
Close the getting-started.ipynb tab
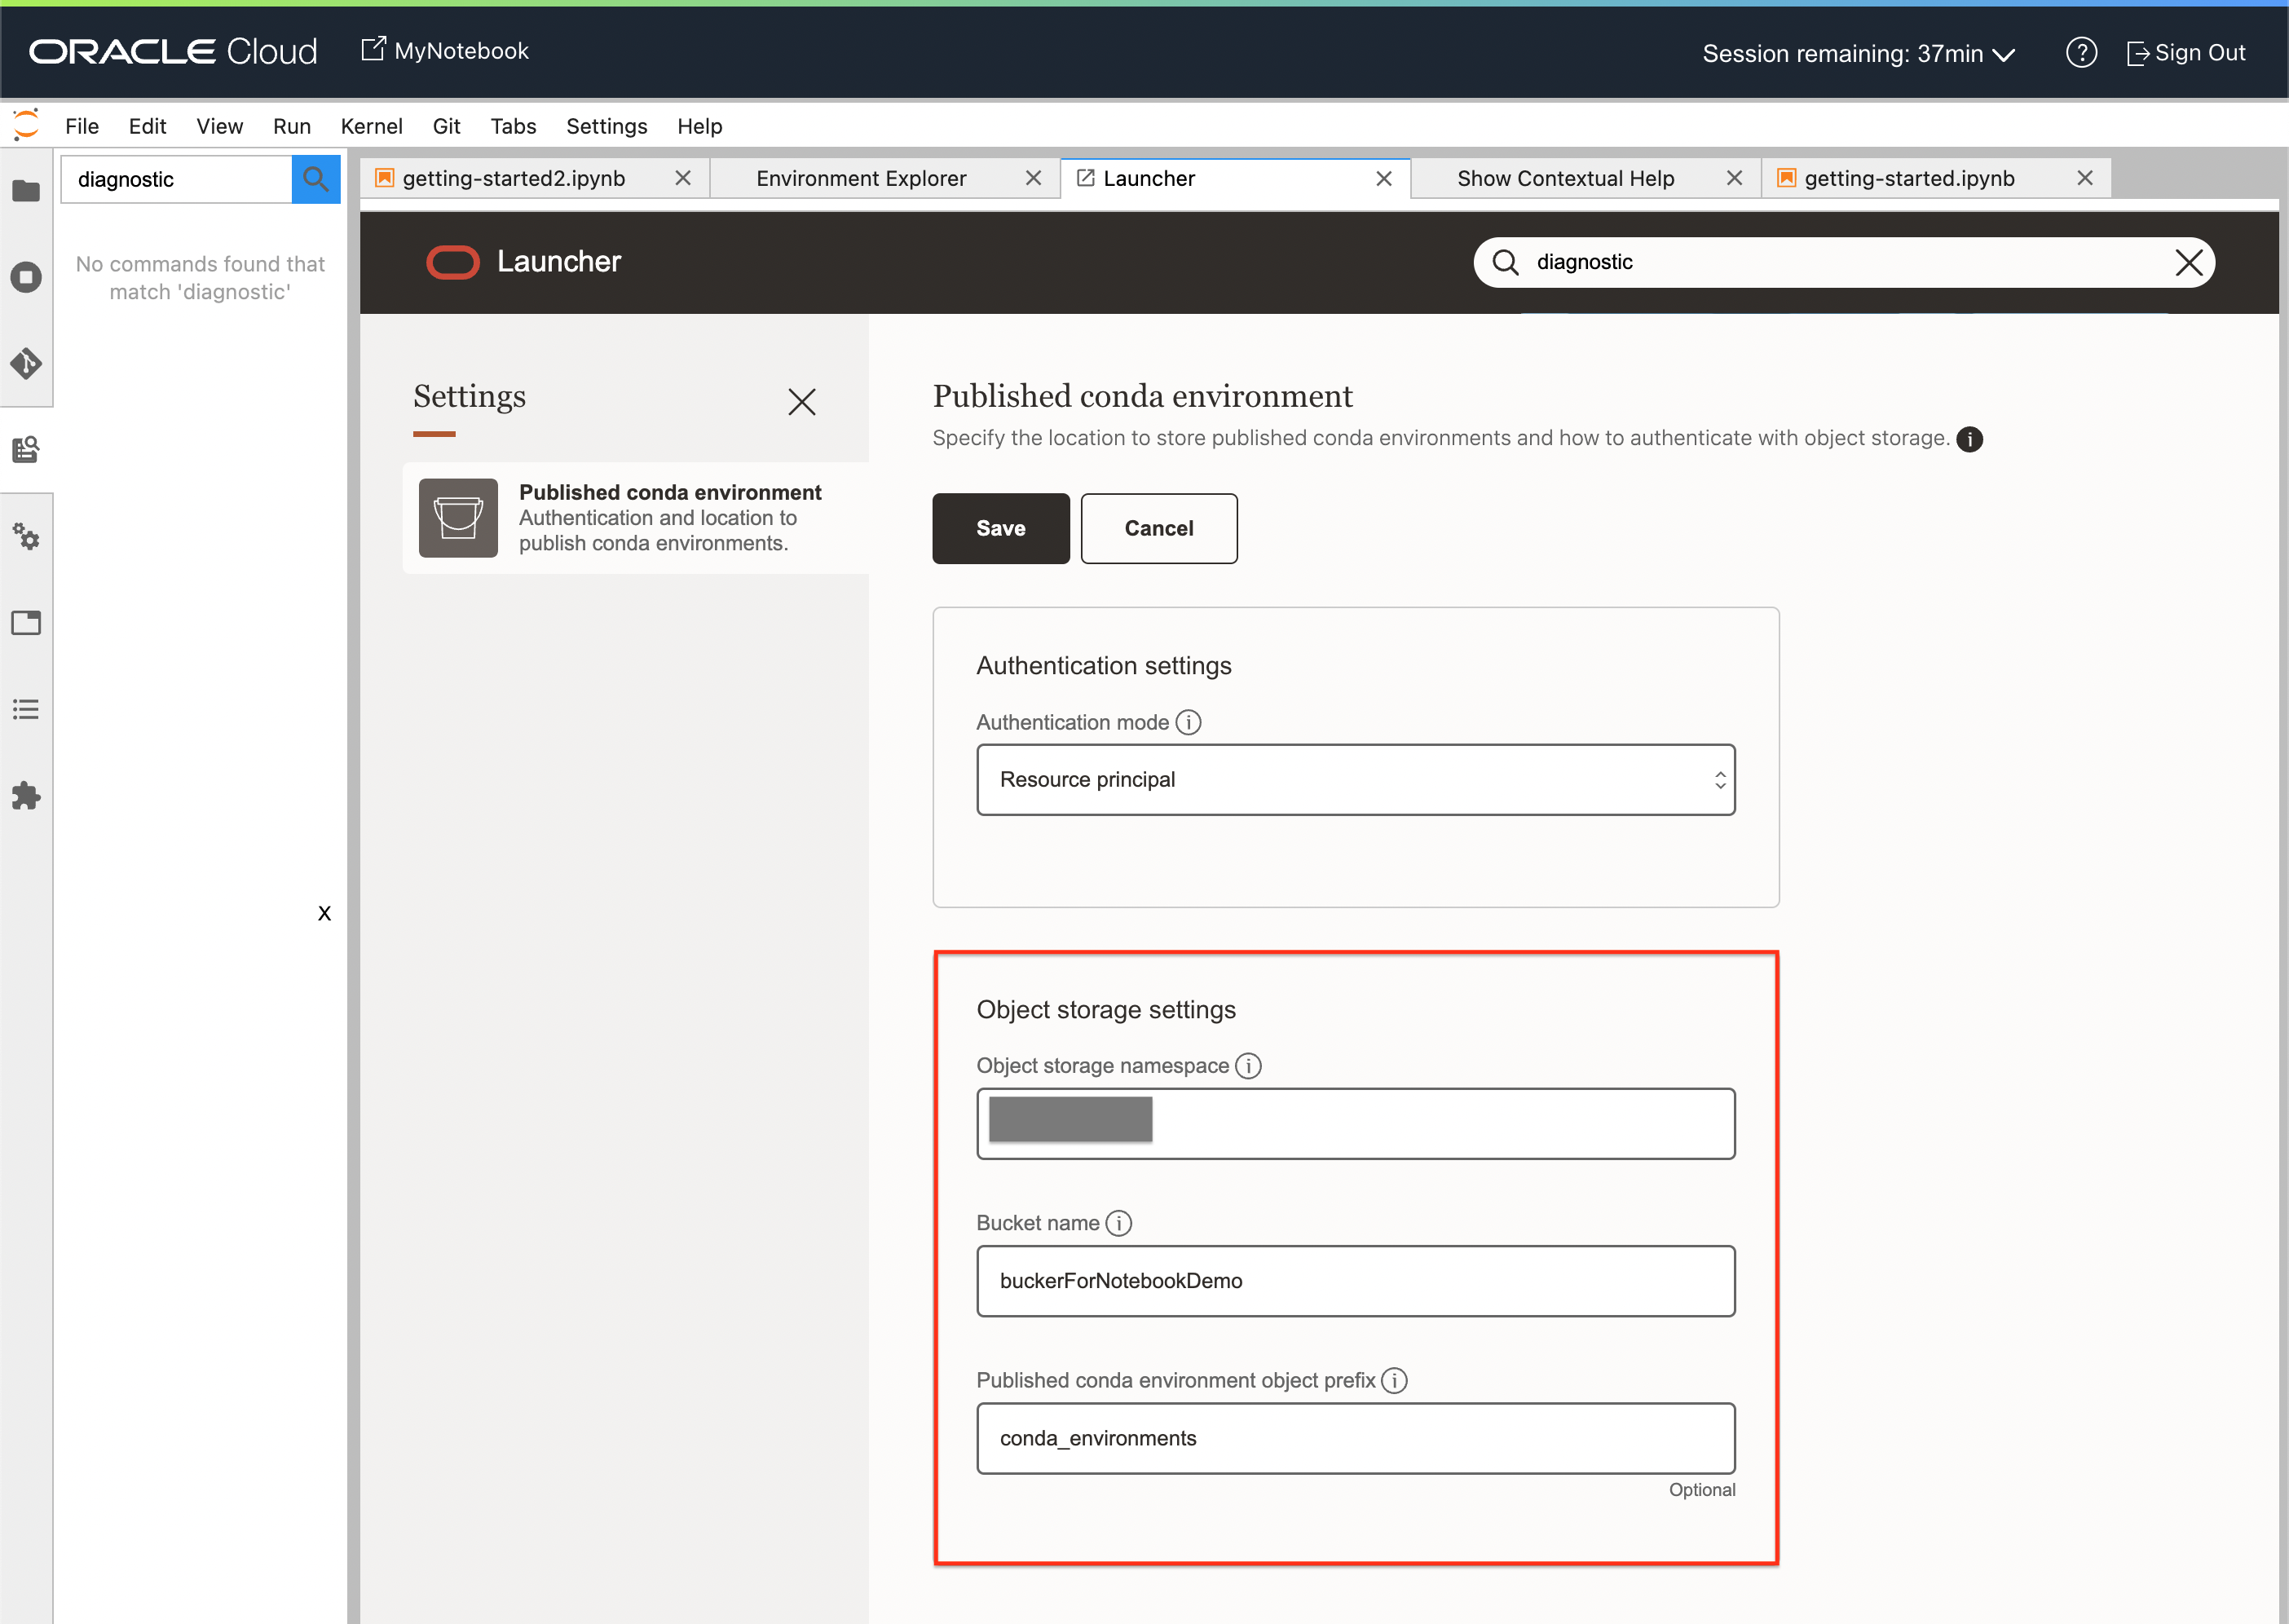coord(2085,178)
